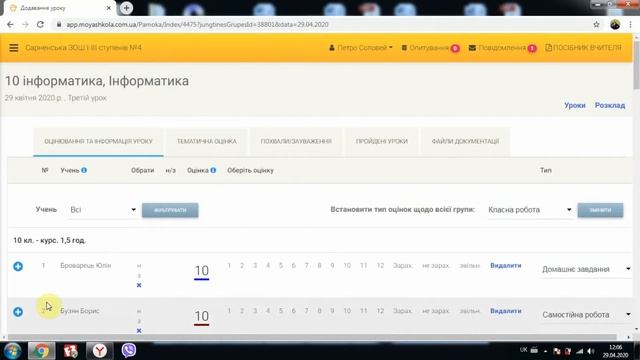
Task: Open Повідомлення messages in header
Action: (502, 48)
